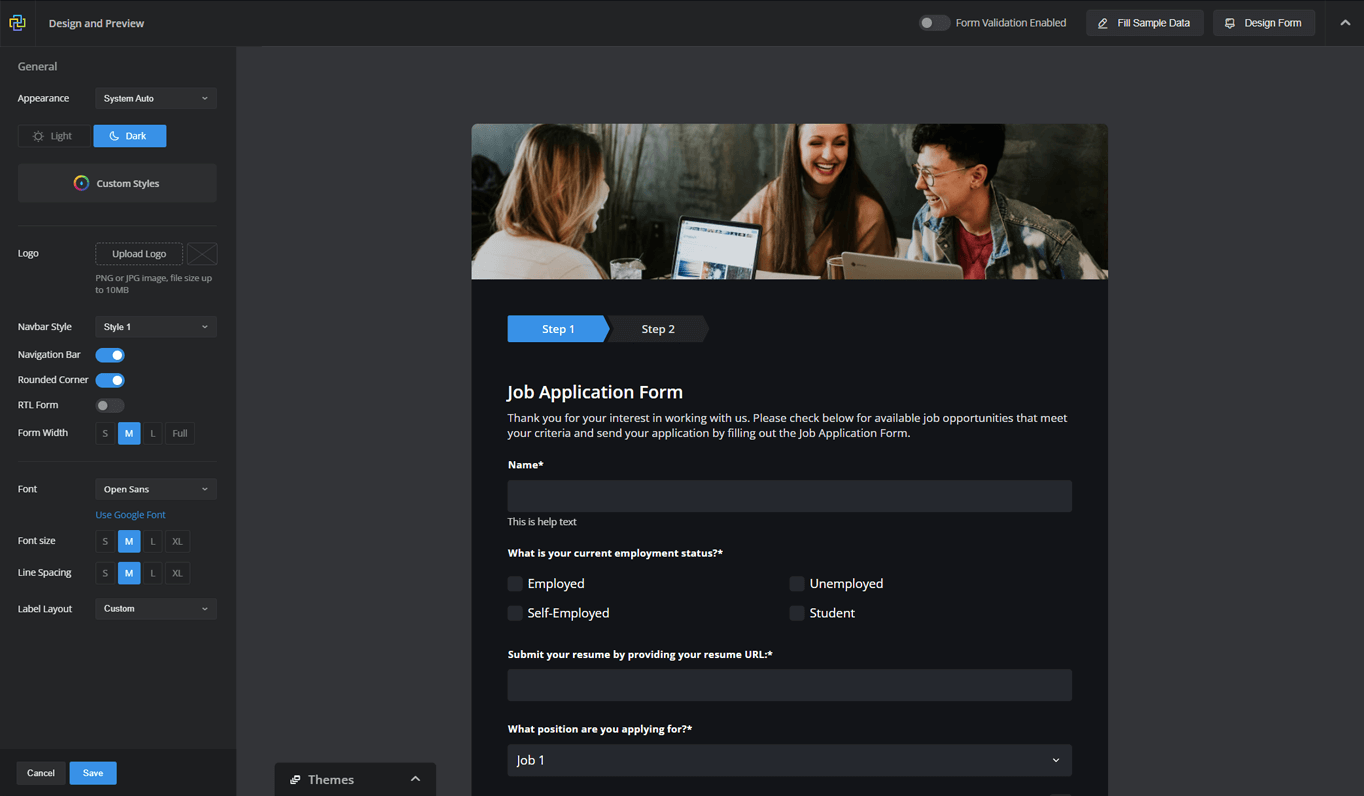
Task: Click the Upload Logo button
Action: point(138,253)
